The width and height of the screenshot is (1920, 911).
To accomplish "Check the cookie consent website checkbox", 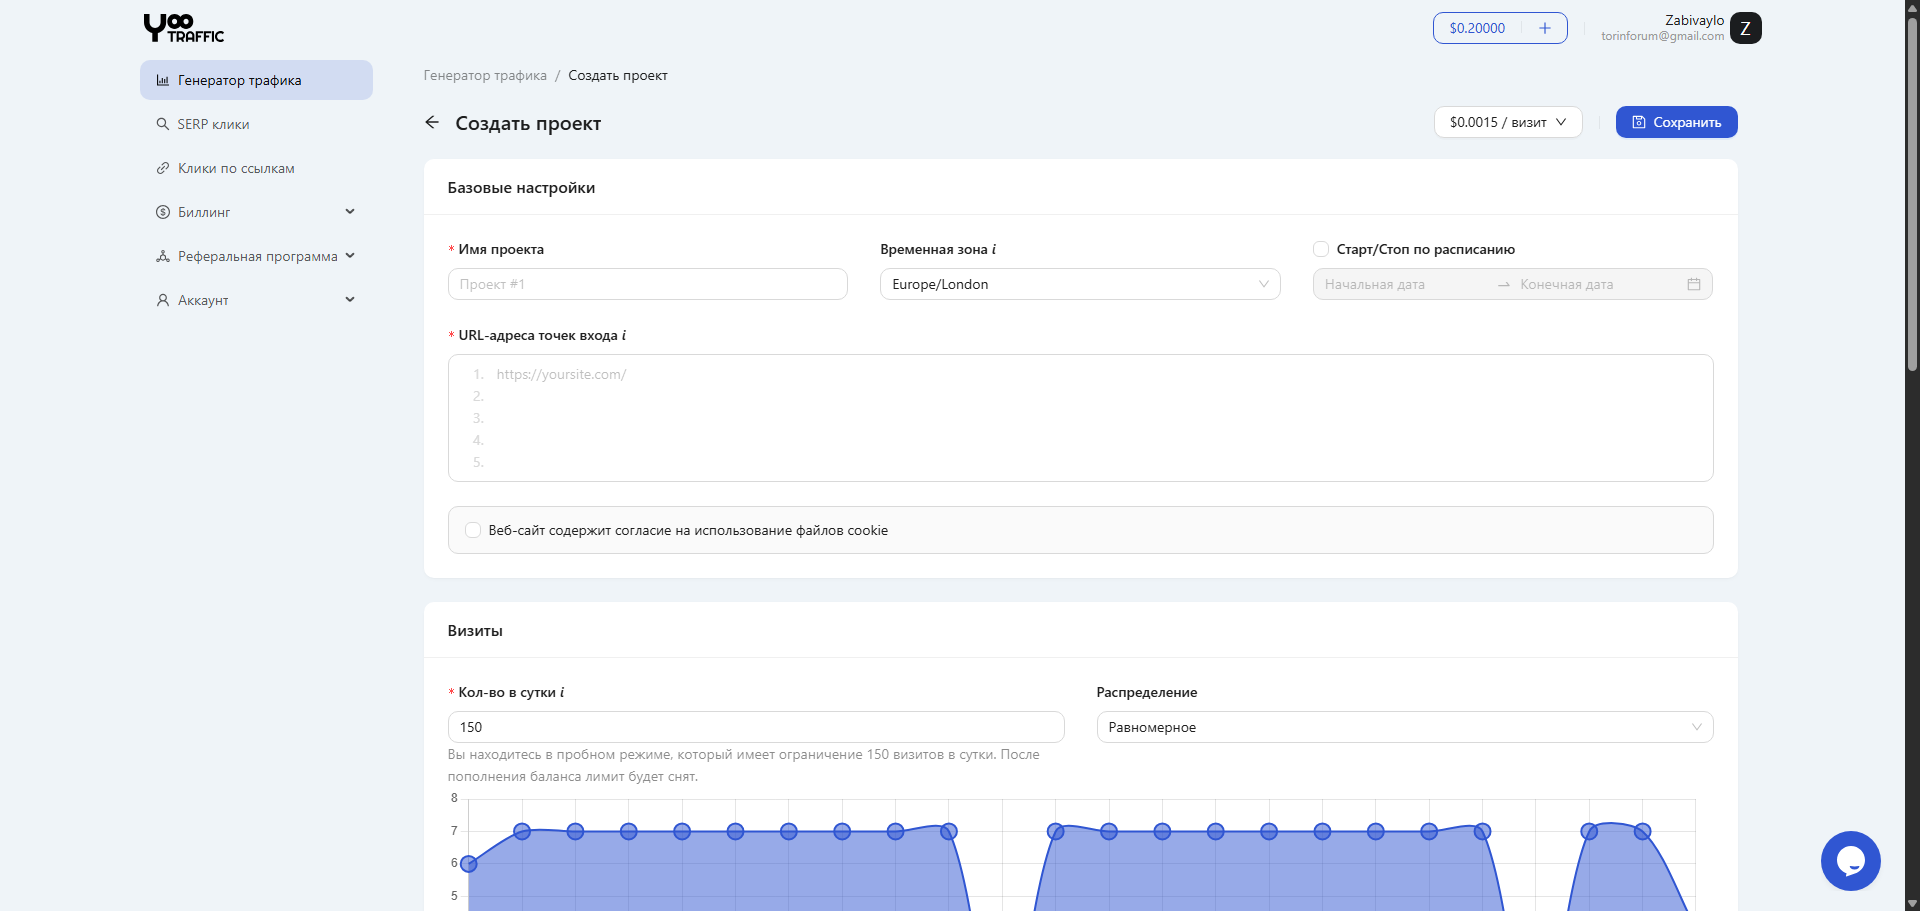I will tap(473, 530).
